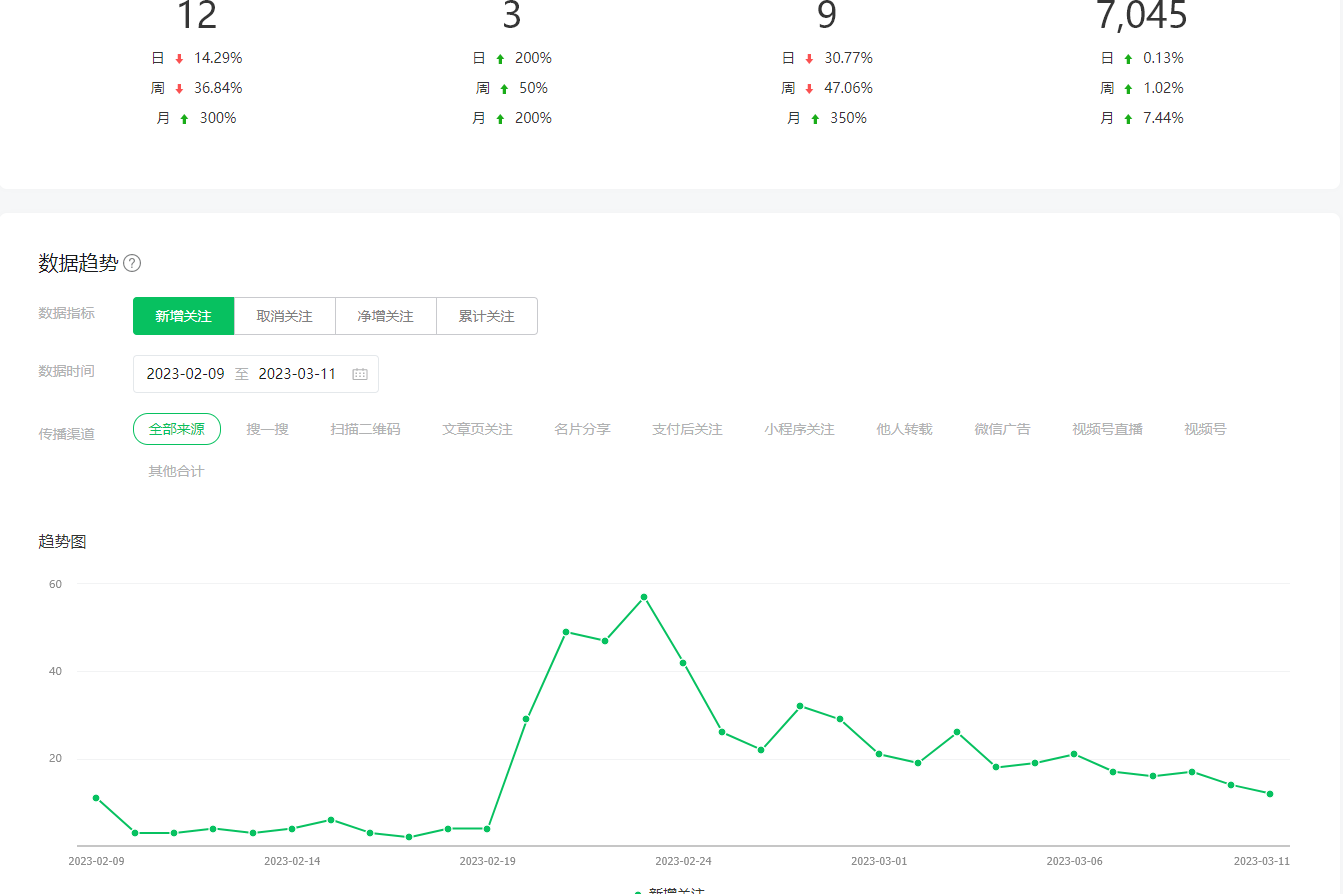The image size is (1343, 894).
Task: Filter by 名片分享 channel
Action: coord(583,429)
